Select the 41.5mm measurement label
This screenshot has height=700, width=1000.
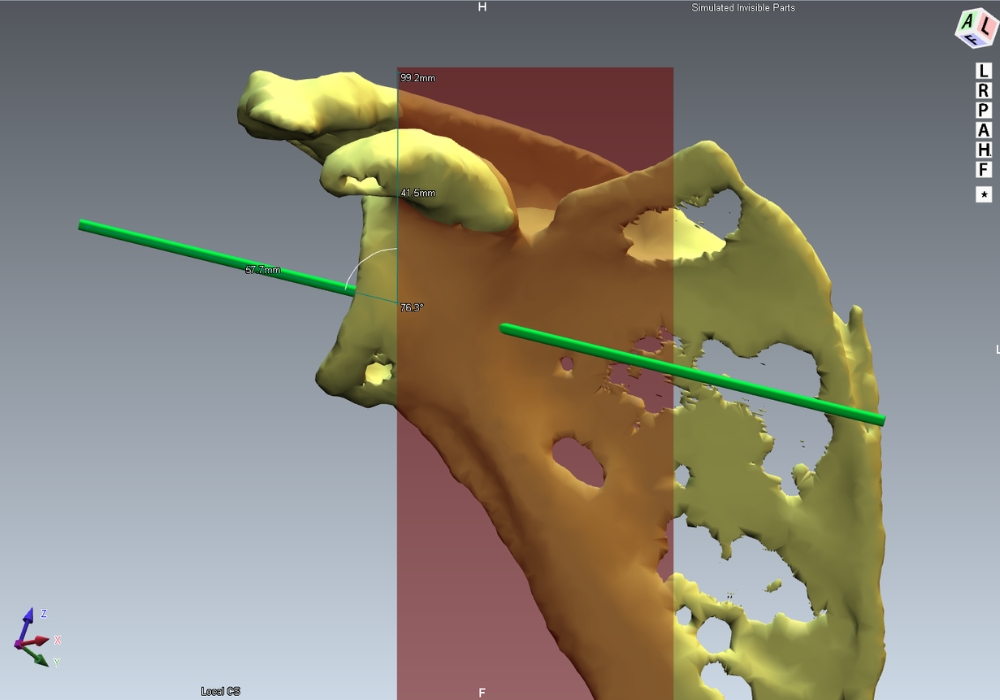click(x=418, y=193)
